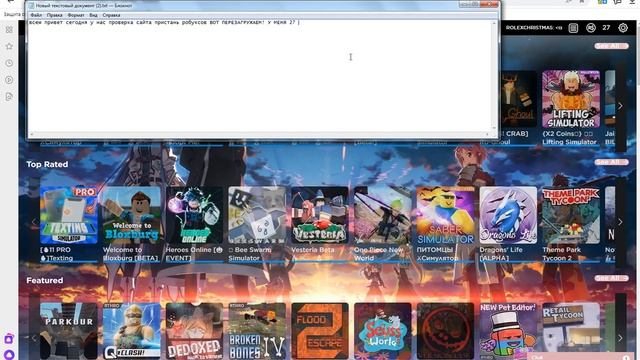Open NEW Pet Editor game thumbnail
This screenshot has height=360, width=640.
point(508,331)
